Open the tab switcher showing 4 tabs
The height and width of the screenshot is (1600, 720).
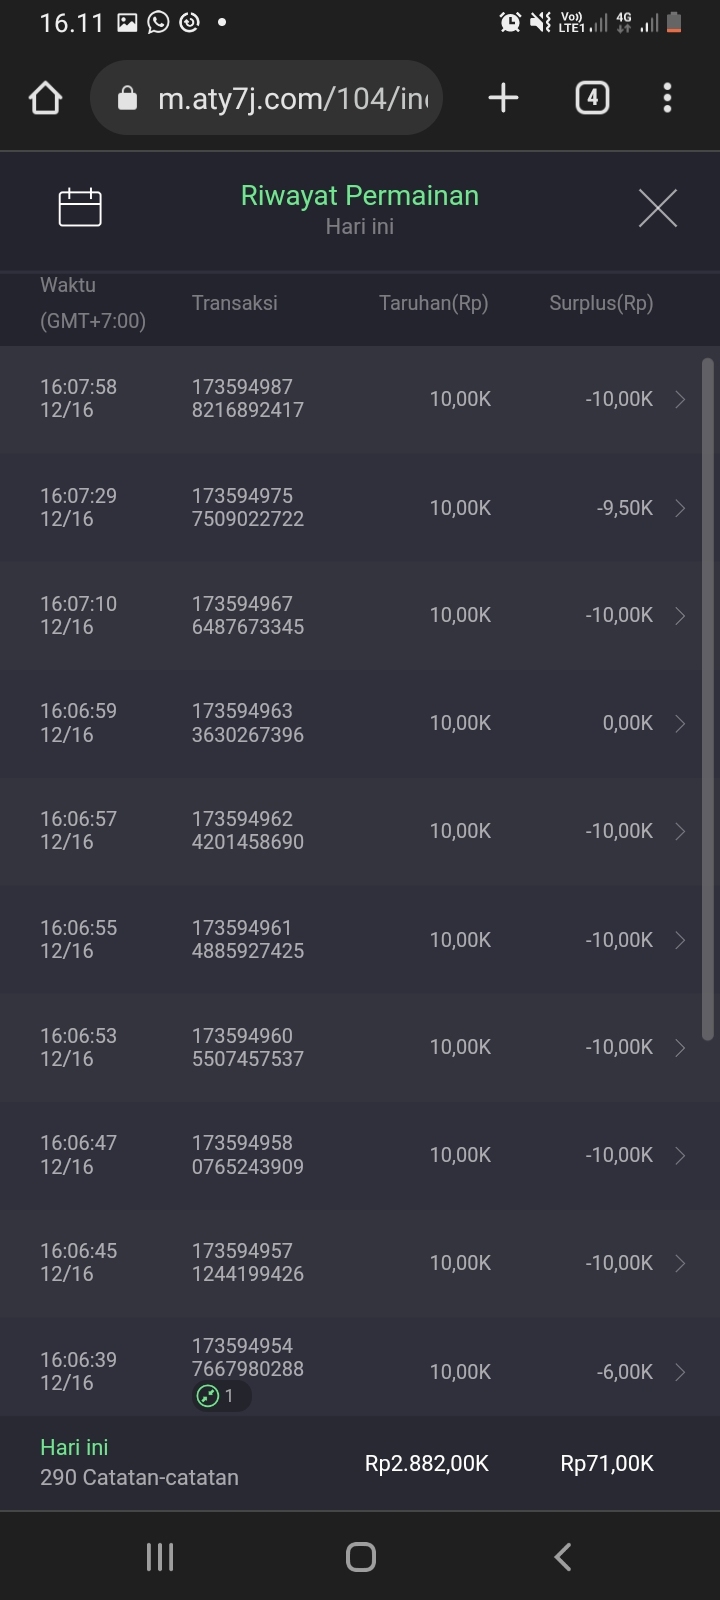592,98
